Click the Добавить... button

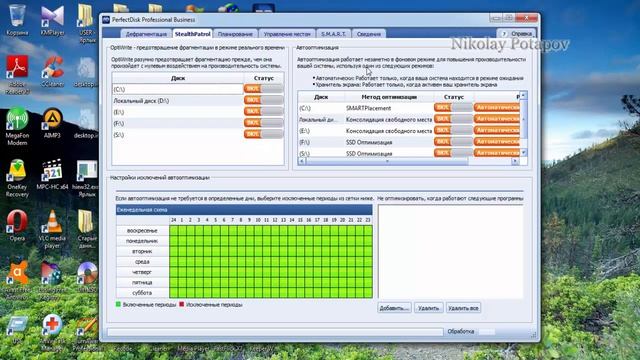point(394,308)
